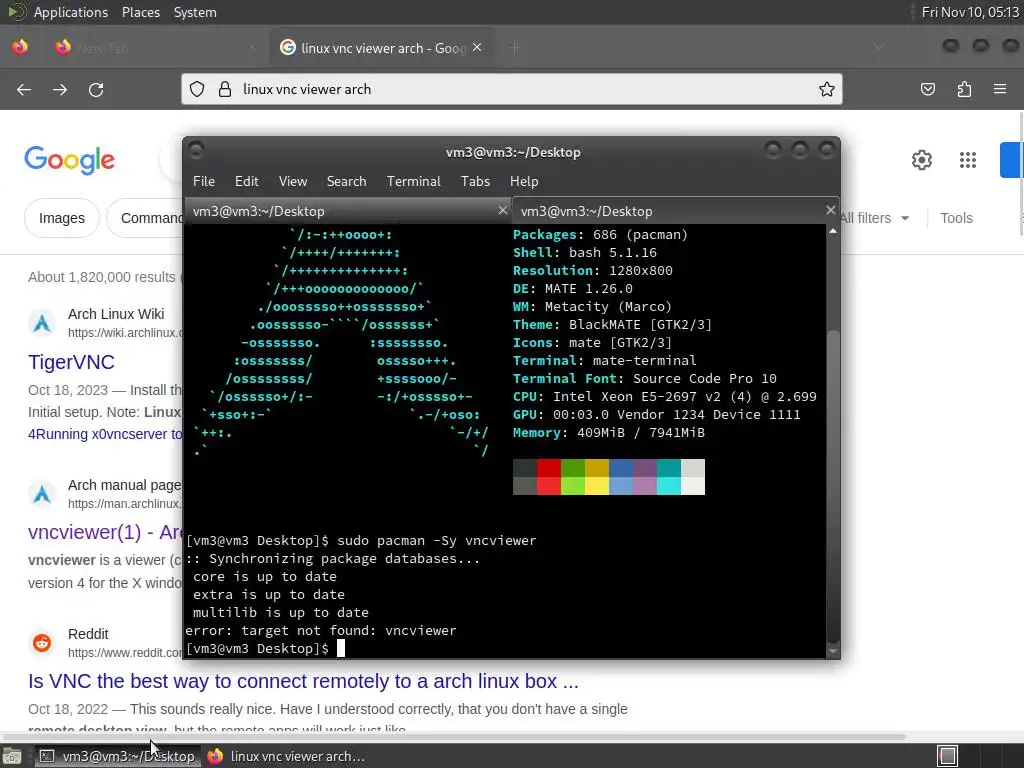Click 'Memory: 409MiB / 7941MiB' line

609,432
